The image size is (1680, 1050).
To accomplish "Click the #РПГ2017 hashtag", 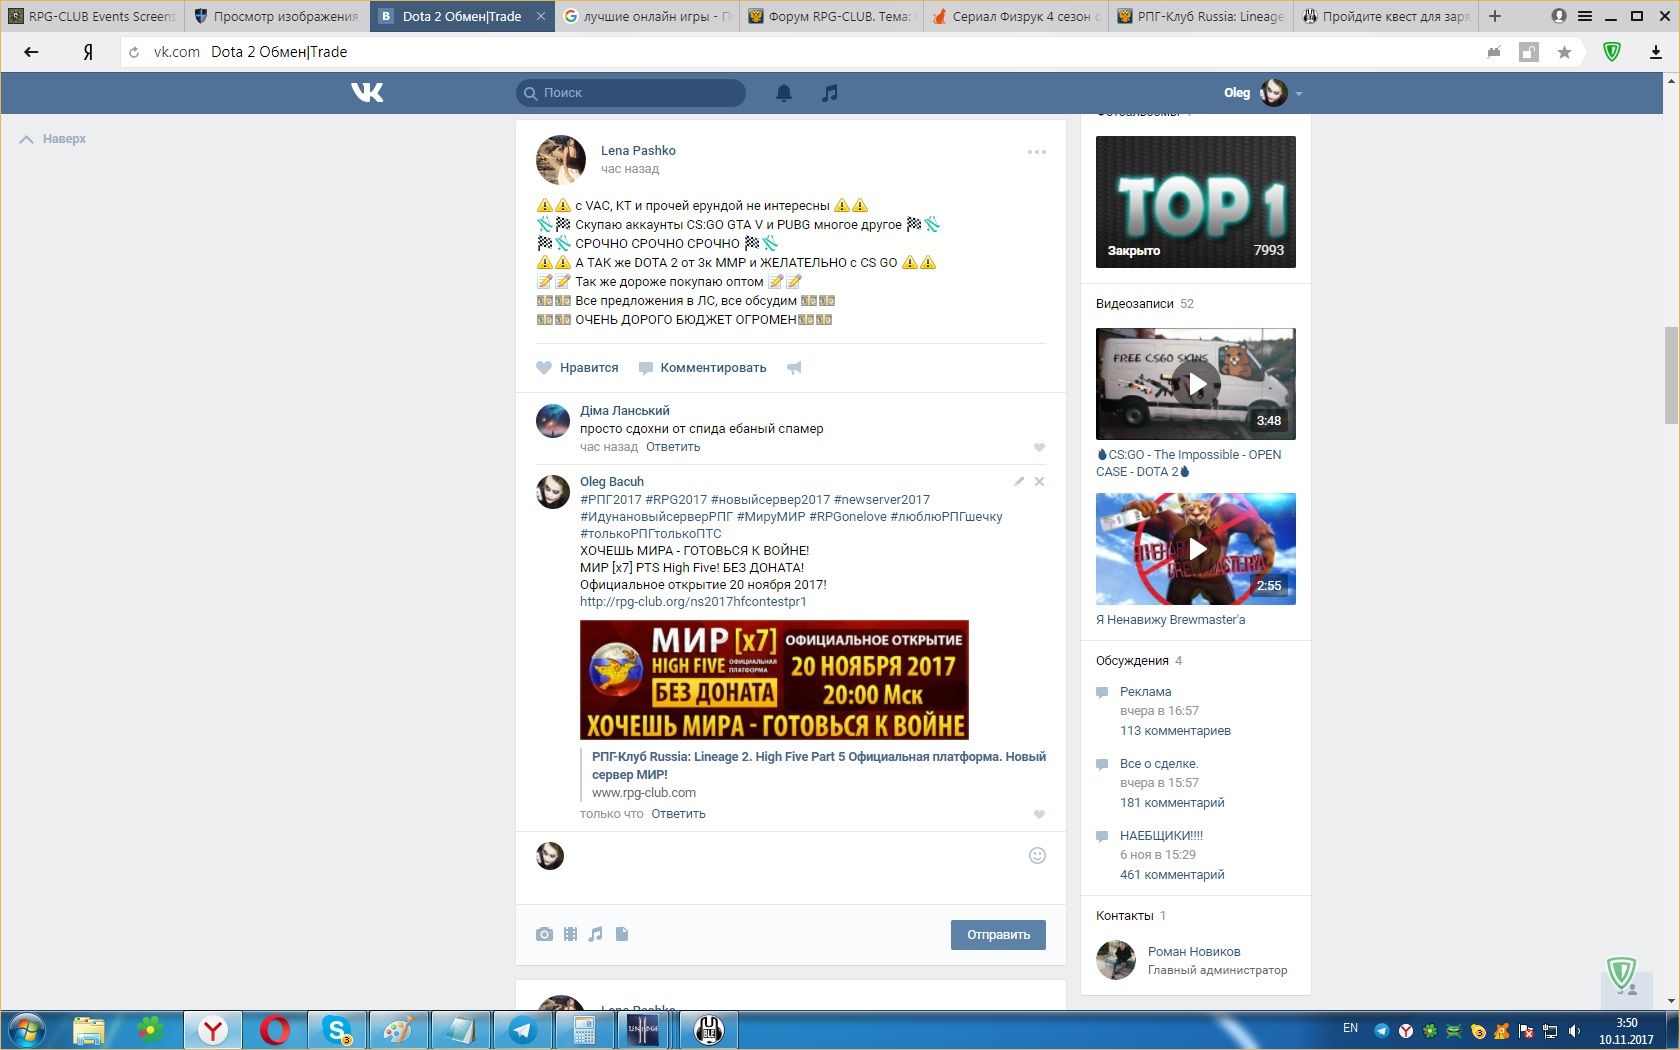I will [611, 500].
